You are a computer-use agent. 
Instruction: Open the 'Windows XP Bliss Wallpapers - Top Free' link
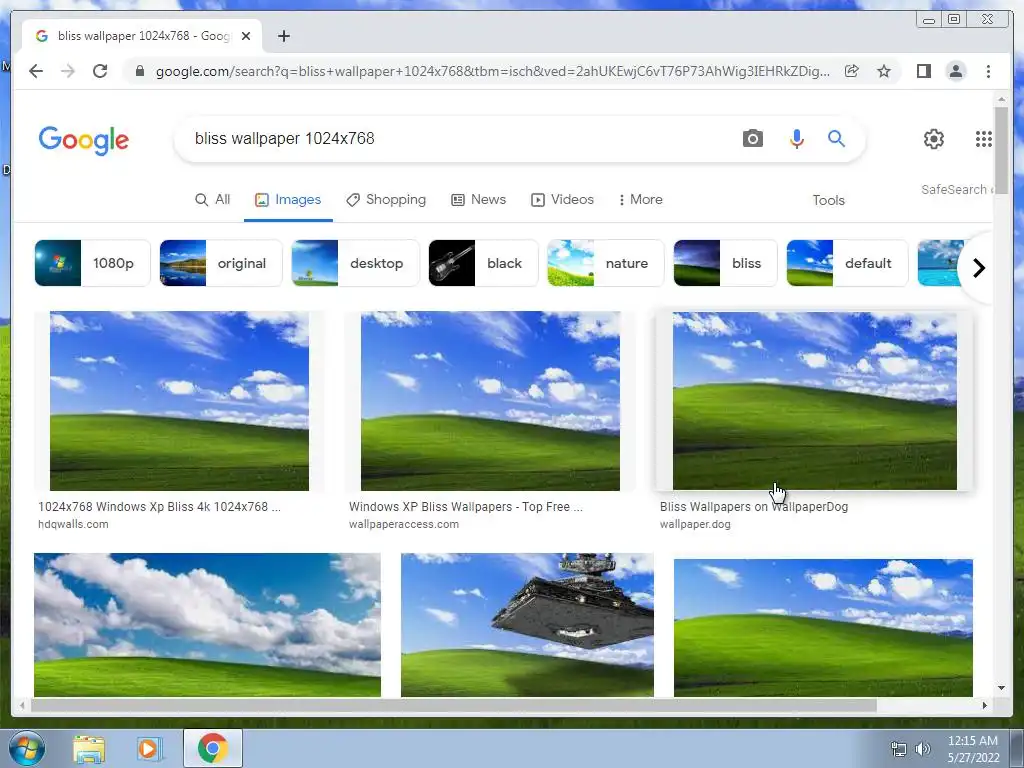point(466,507)
